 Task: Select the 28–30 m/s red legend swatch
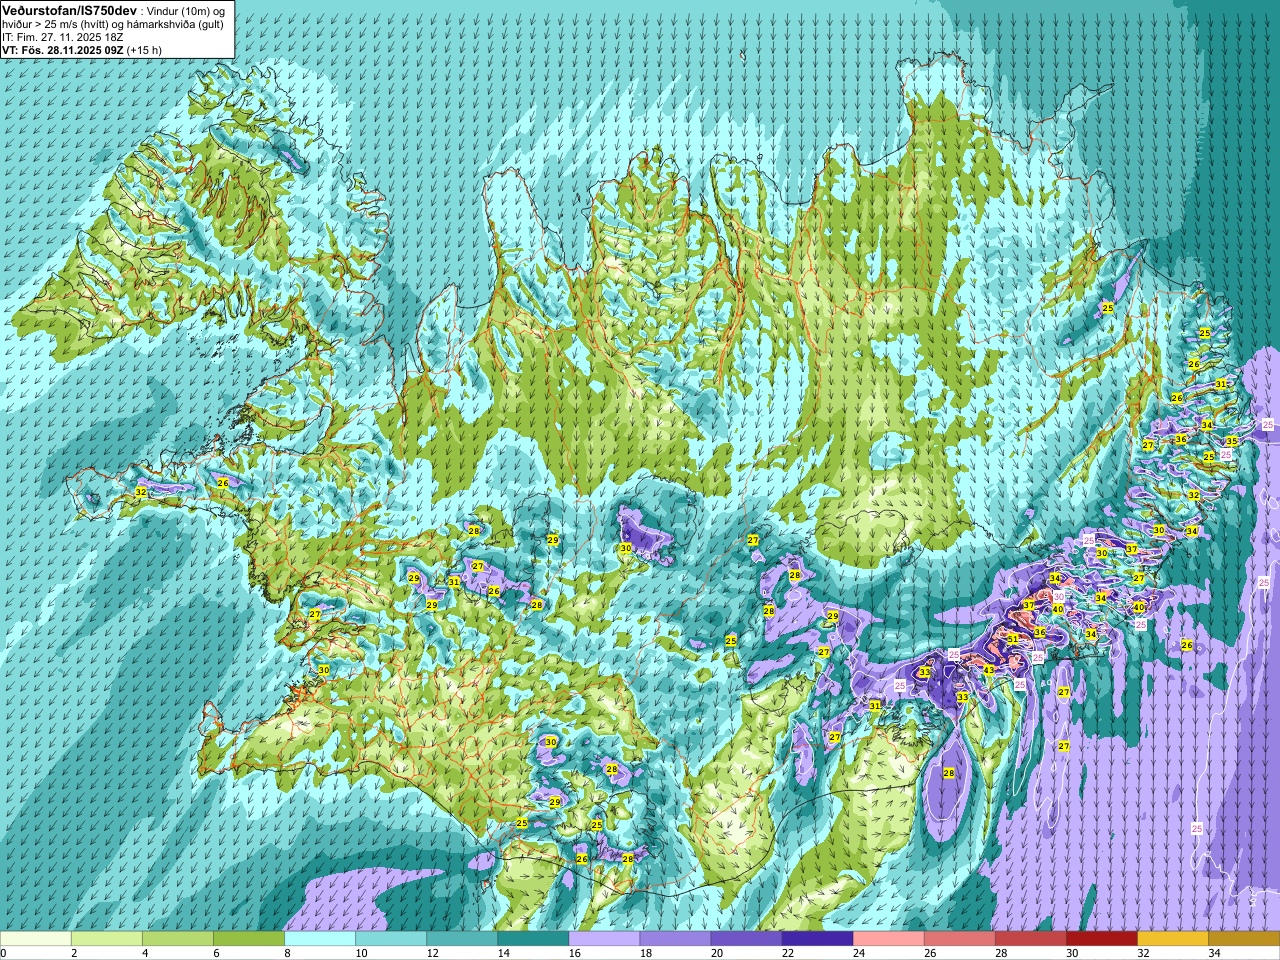pyautogui.click(x=1030, y=939)
